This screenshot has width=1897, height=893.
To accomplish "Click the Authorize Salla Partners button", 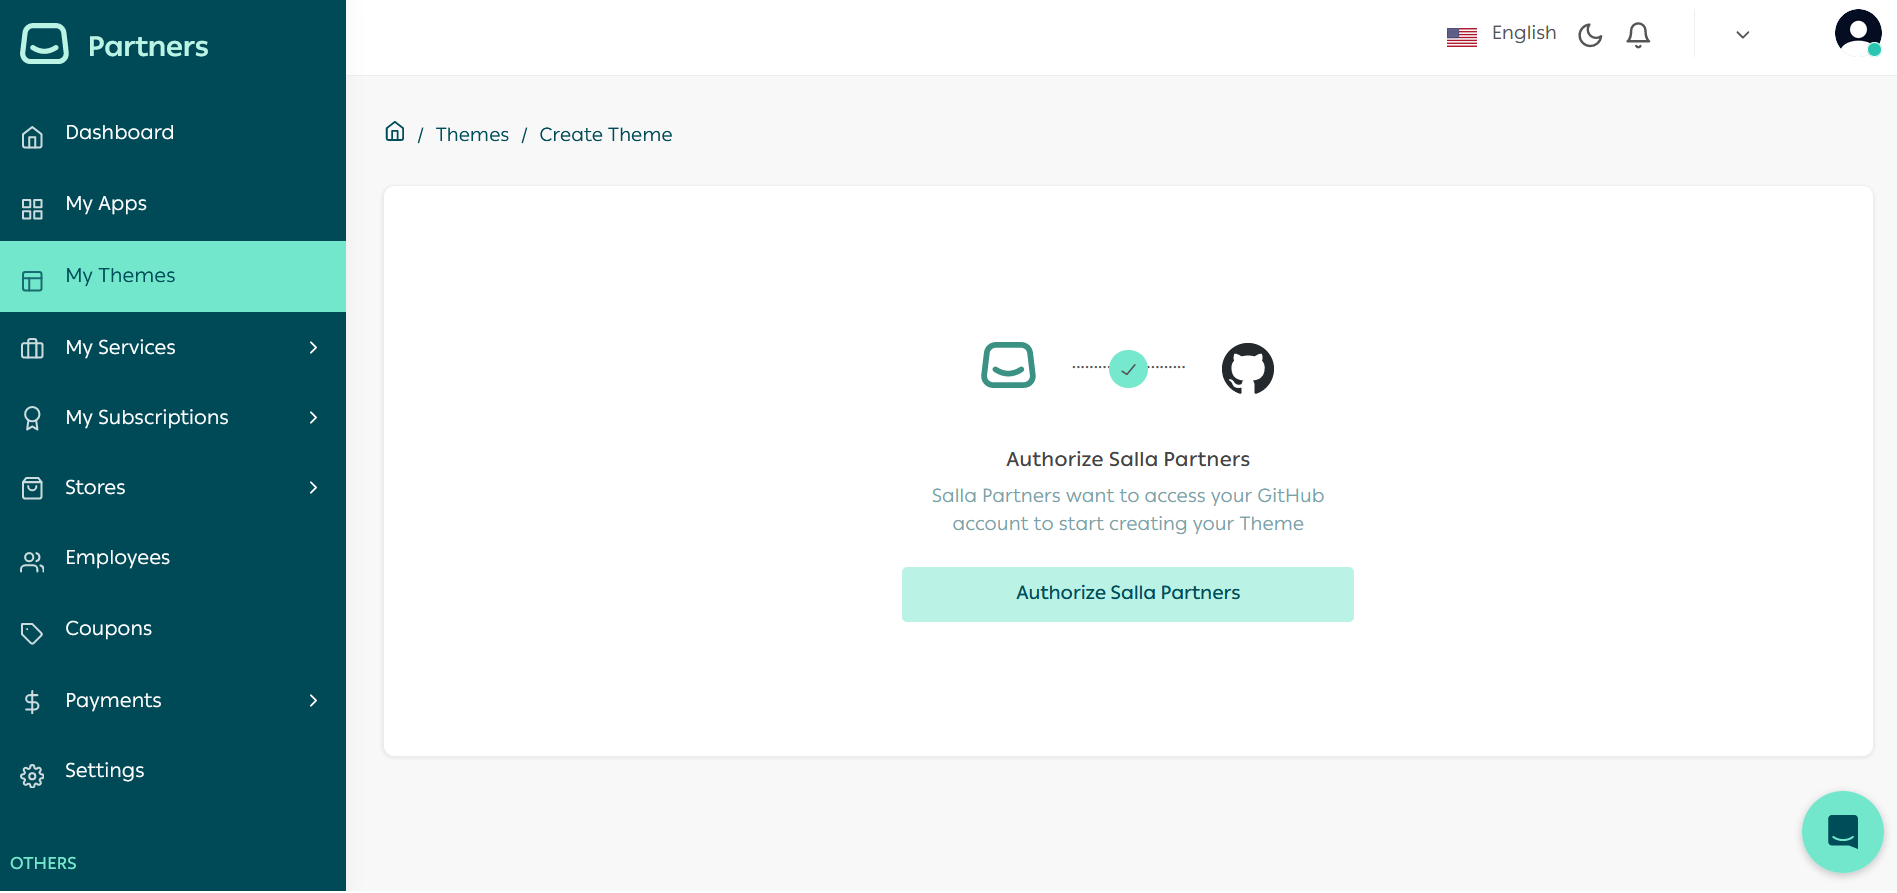I will (1128, 594).
